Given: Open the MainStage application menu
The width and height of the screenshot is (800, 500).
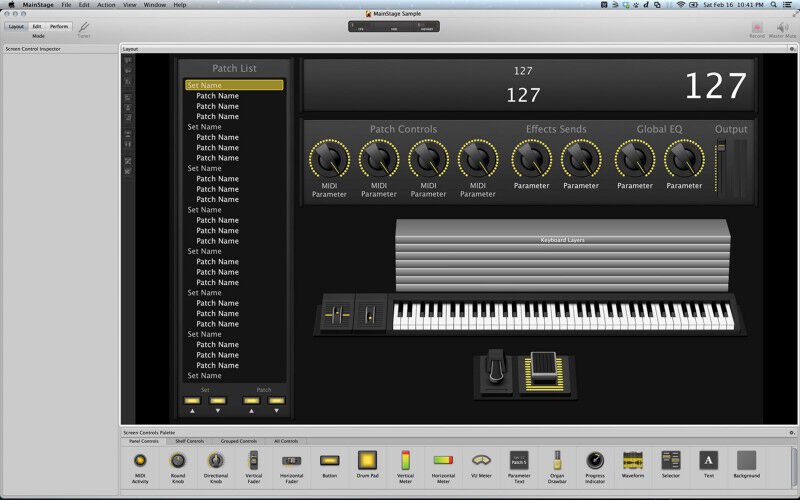Looking at the screenshot, I should pyautogui.click(x=38, y=5).
